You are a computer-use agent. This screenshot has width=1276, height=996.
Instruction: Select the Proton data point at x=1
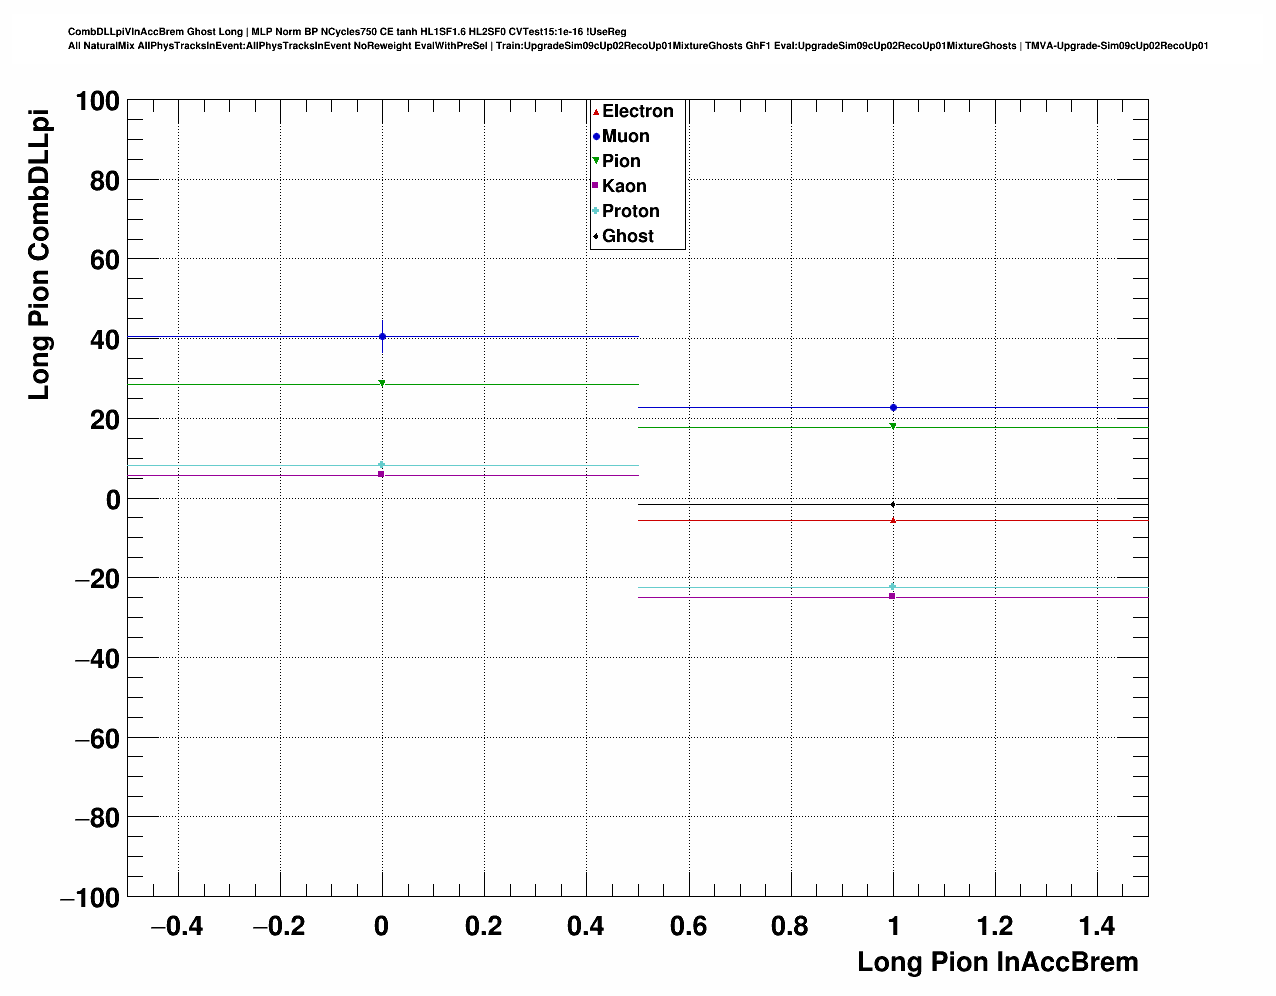[893, 587]
